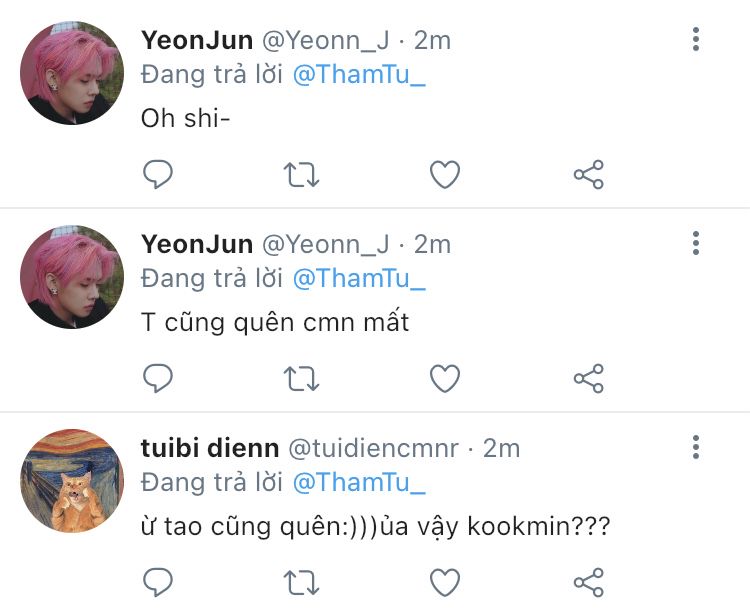Like the "Oh shi-" tweet

445,174
